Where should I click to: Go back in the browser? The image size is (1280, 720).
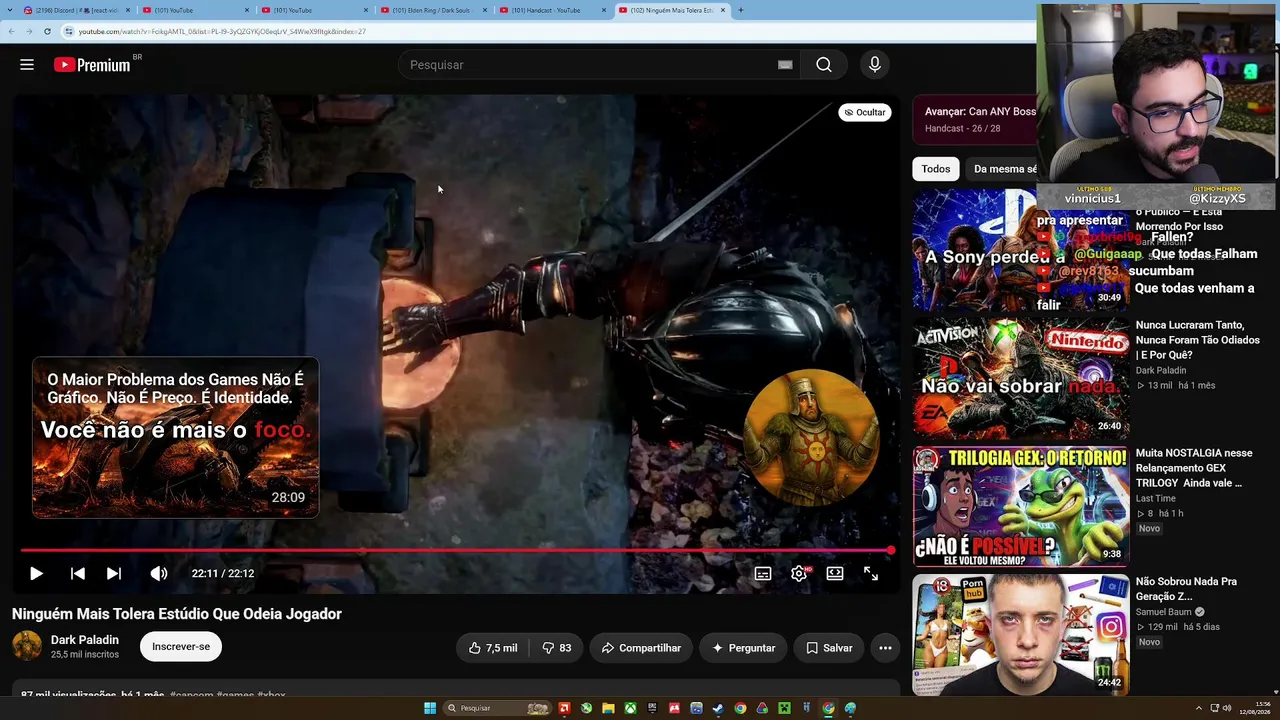click(11, 31)
